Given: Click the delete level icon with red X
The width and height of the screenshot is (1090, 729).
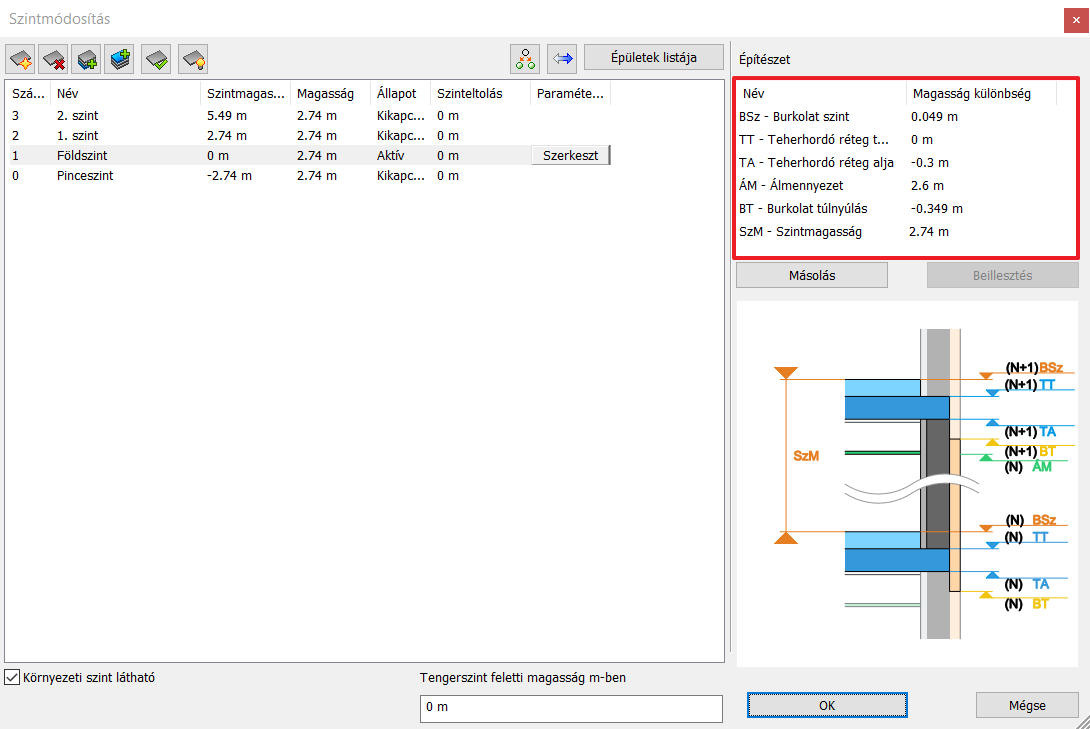Looking at the screenshot, I should tap(54, 59).
